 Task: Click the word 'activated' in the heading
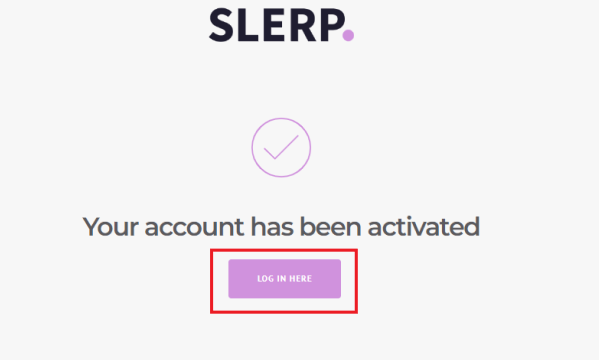click(x=424, y=227)
